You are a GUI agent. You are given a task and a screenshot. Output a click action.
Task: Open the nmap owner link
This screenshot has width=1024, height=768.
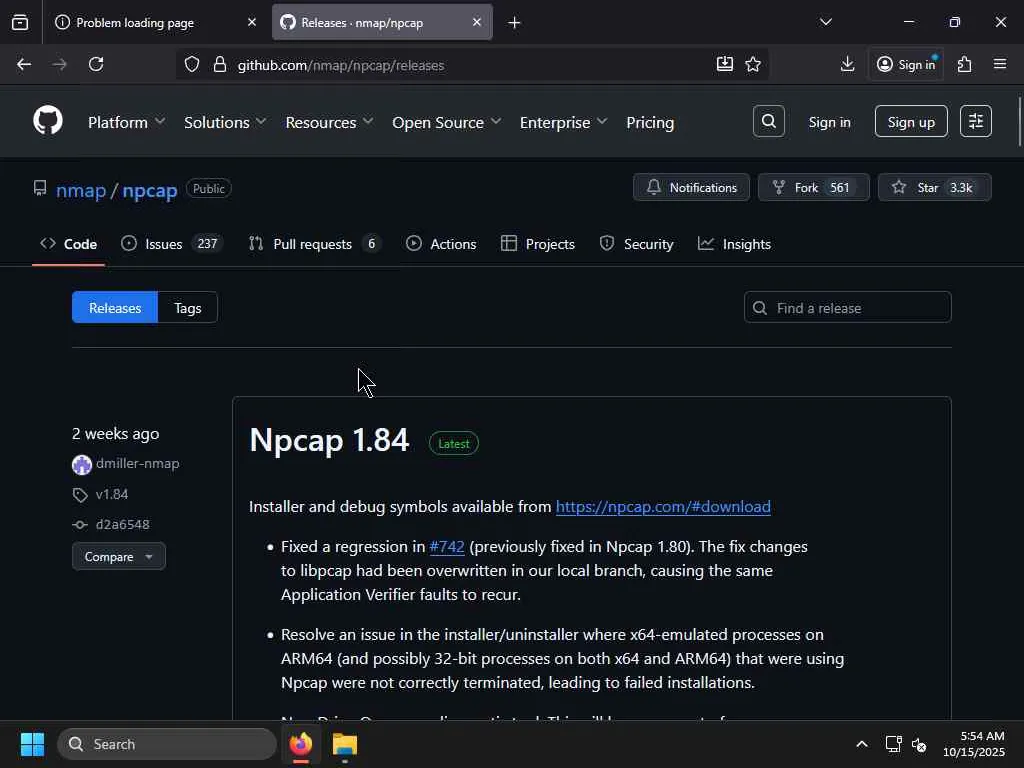tap(81, 190)
